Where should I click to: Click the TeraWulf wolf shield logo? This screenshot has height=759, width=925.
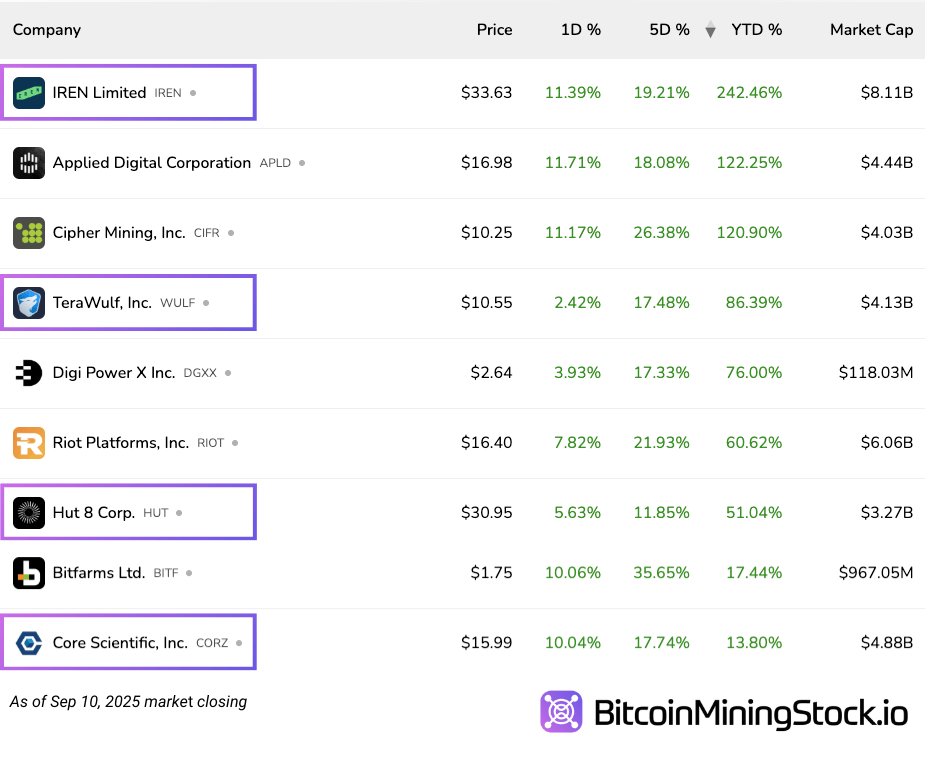pos(29,303)
